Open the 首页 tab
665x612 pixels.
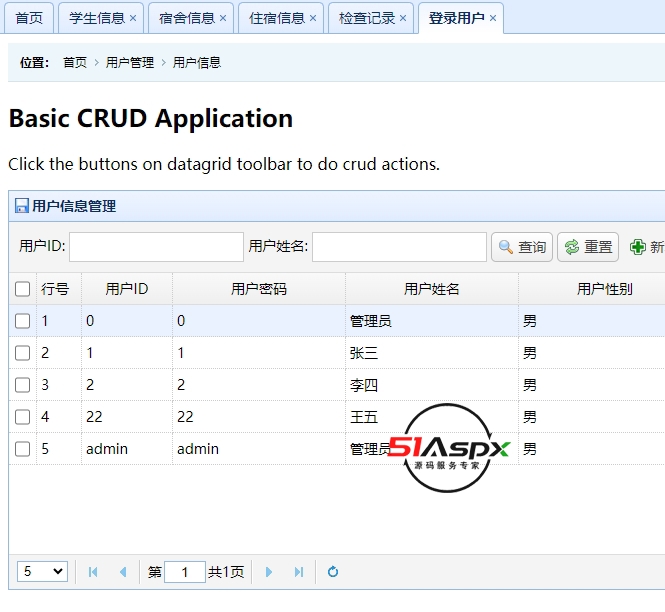(30, 18)
